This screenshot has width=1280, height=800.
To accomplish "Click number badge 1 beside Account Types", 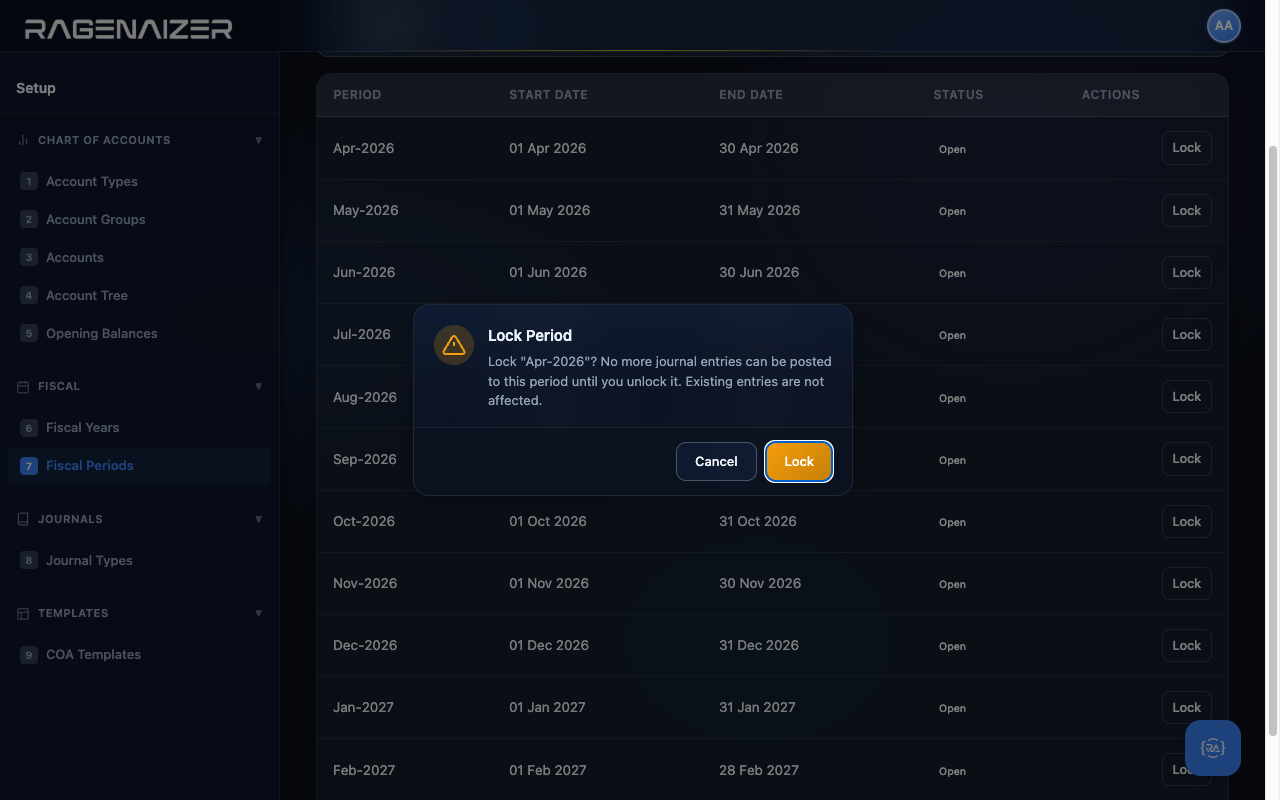I will coord(29,181).
